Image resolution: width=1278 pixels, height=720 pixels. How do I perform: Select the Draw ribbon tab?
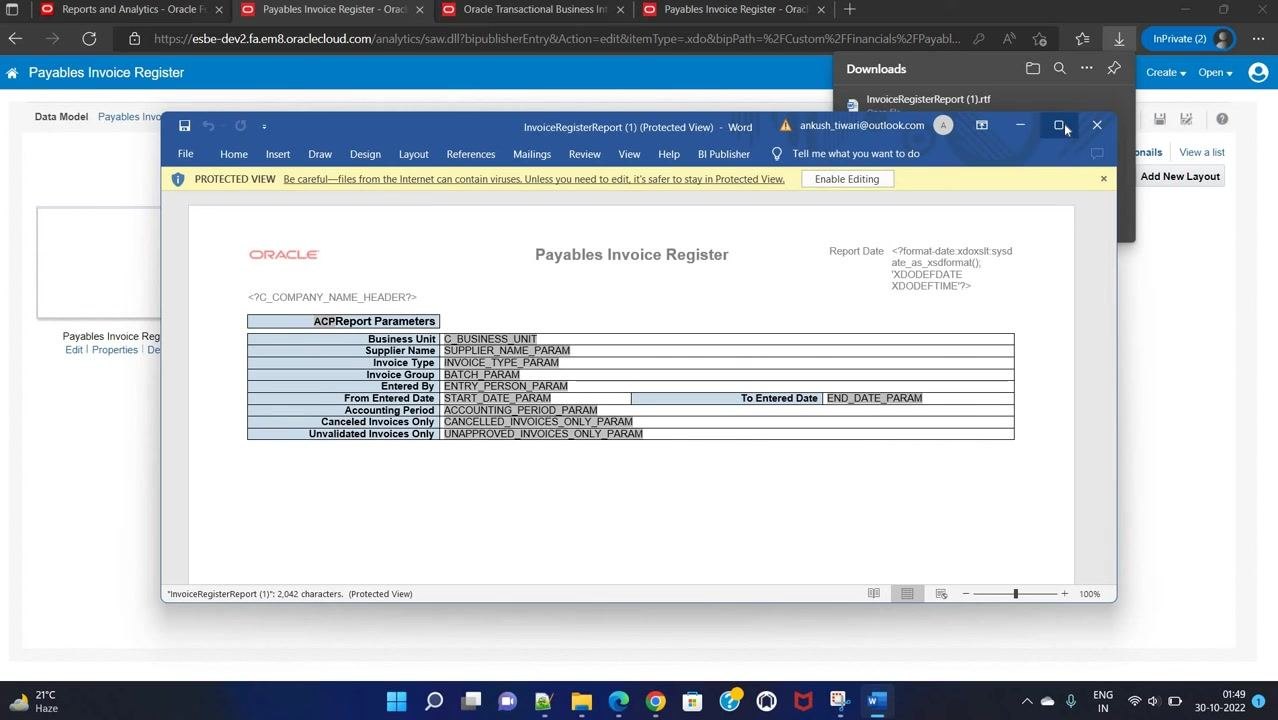(320, 154)
